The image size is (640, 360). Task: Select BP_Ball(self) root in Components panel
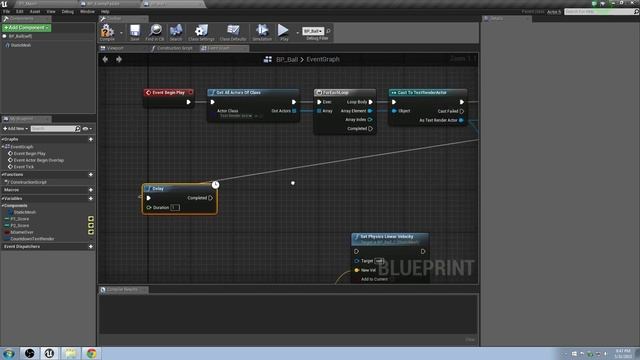pyautogui.click(x=20, y=36)
